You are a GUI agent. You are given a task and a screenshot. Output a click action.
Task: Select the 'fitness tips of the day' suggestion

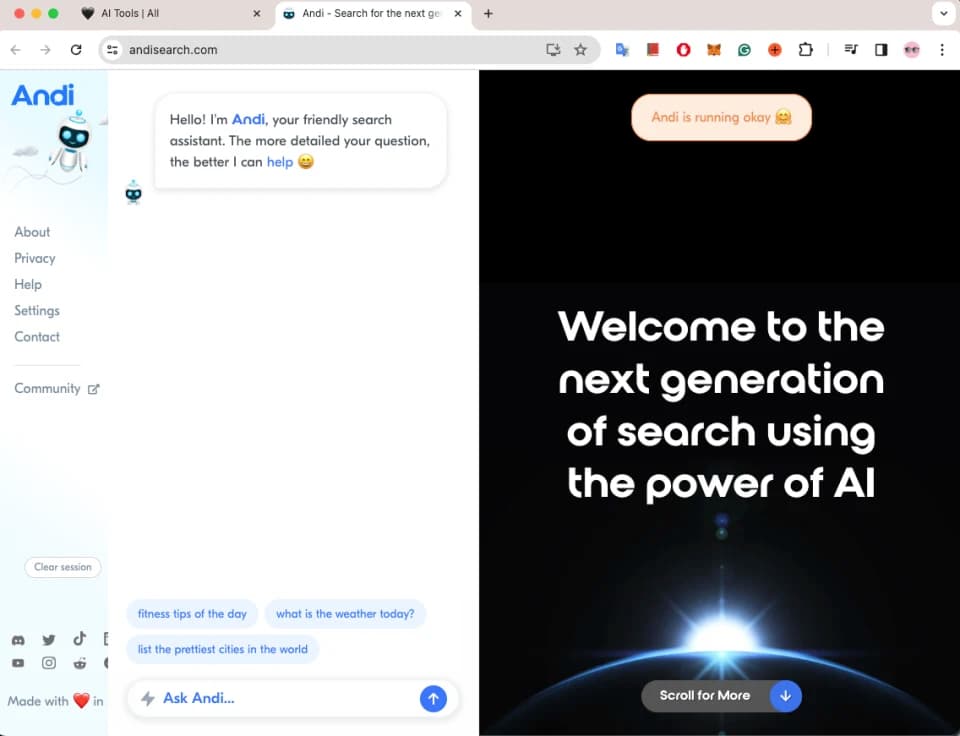(x=192, y=614)
